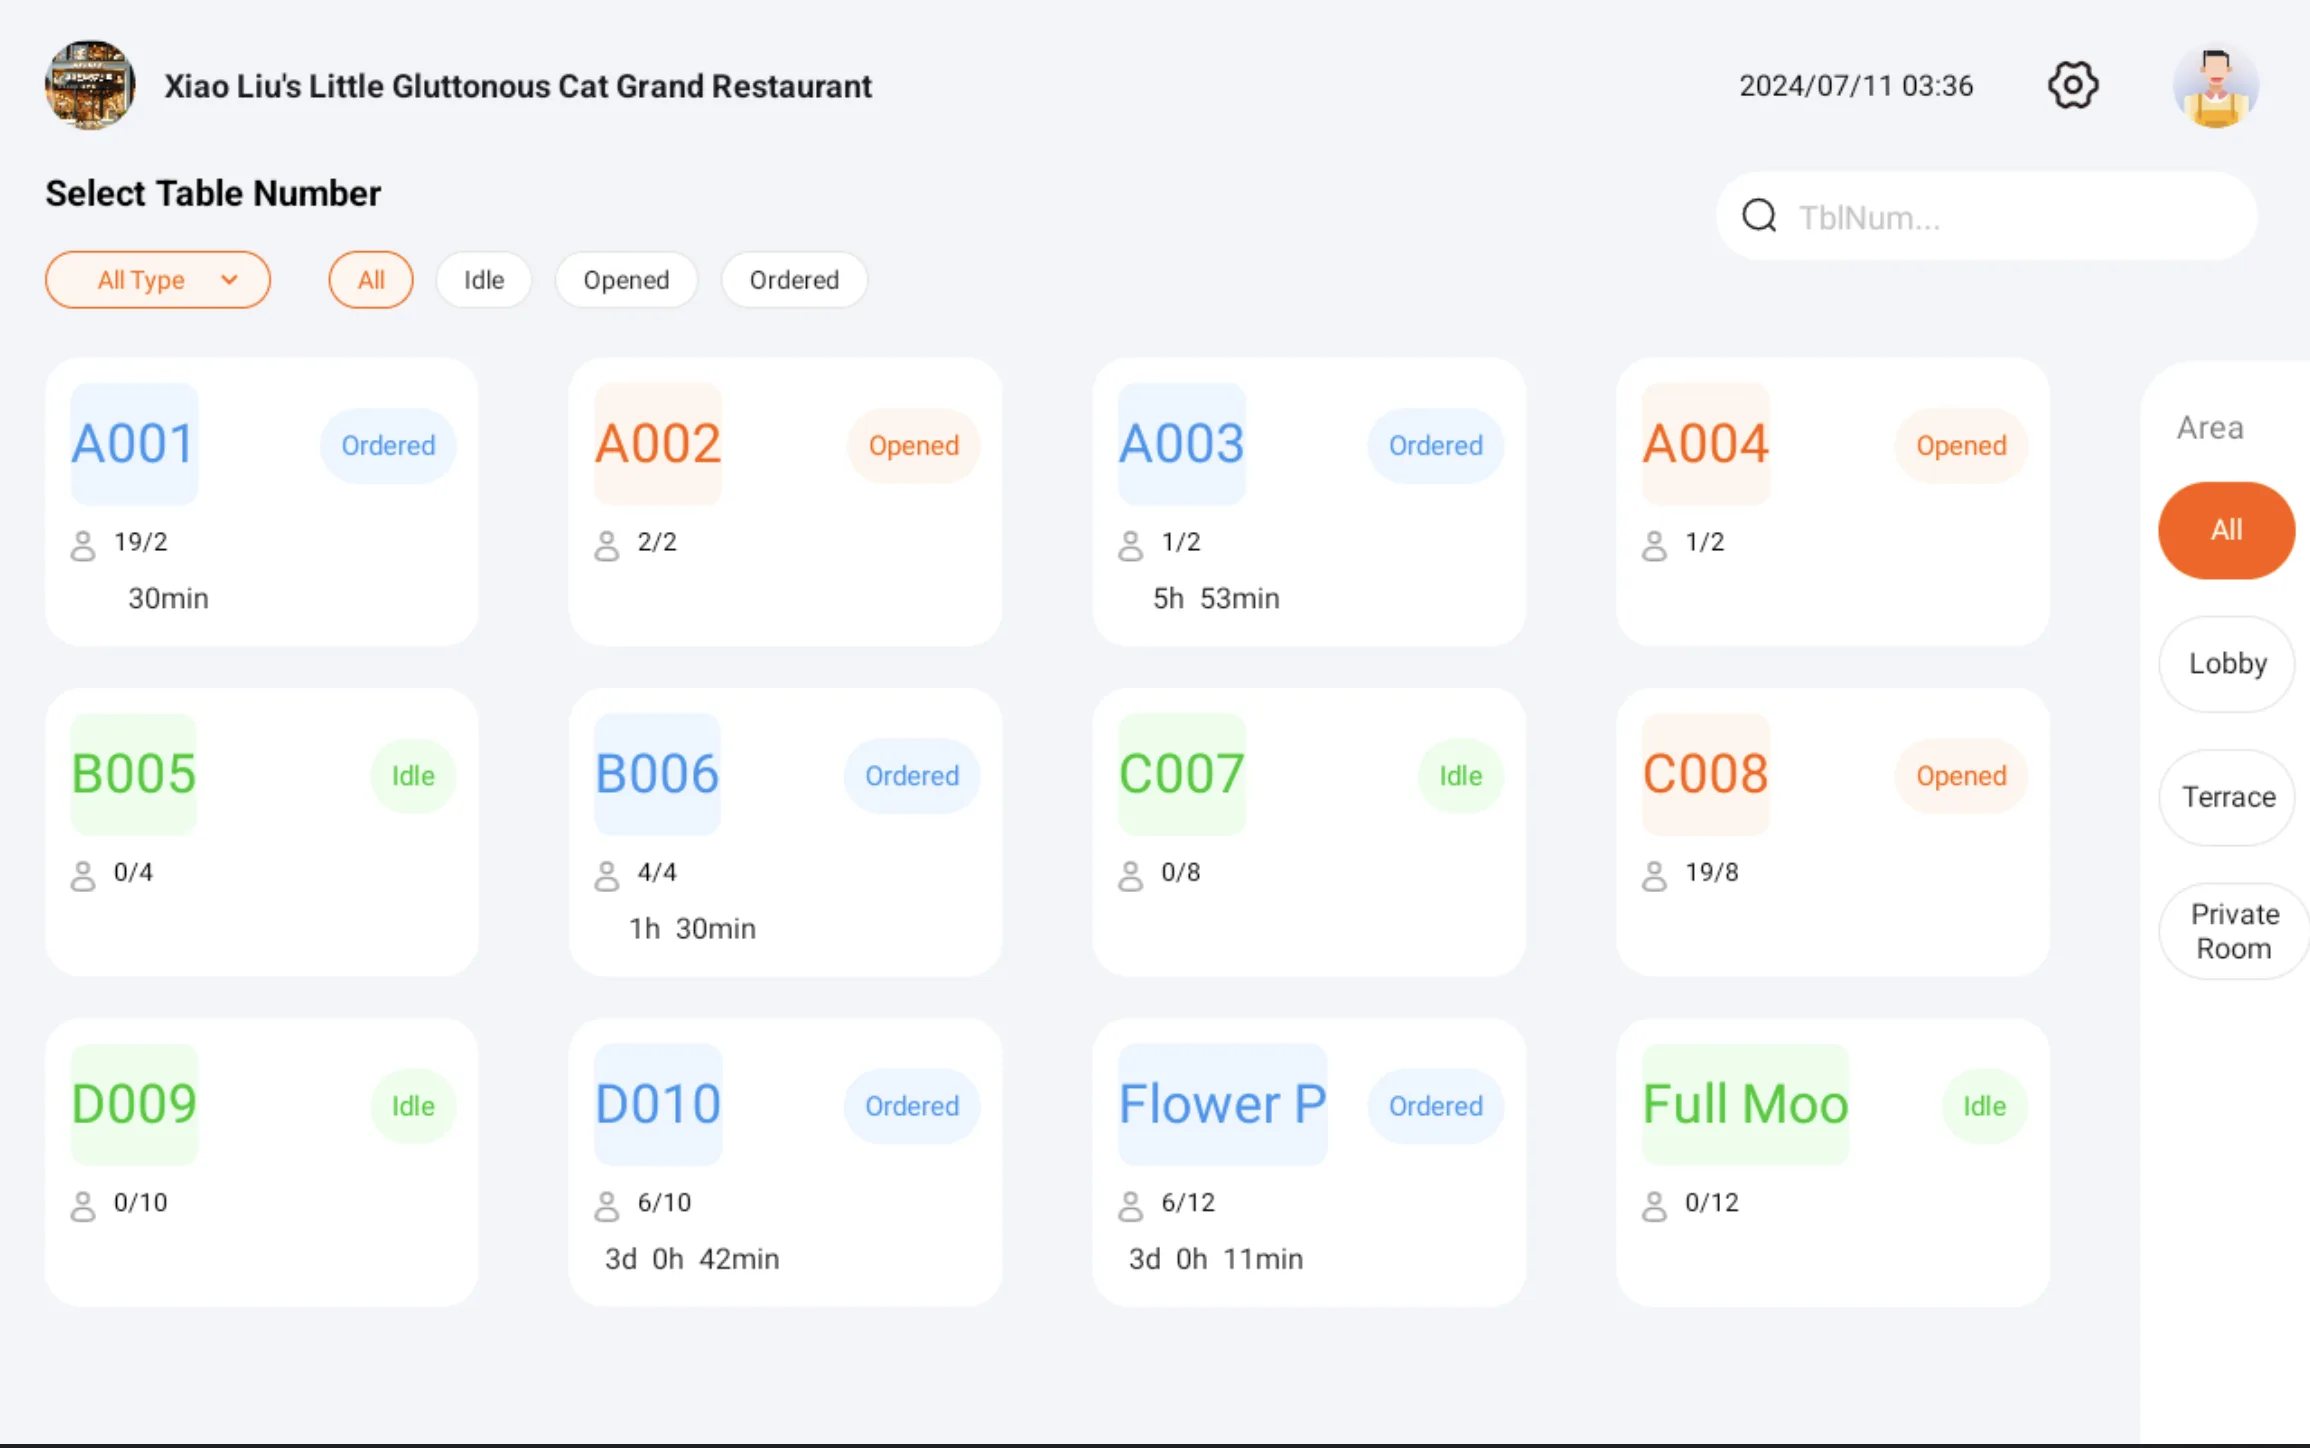Filter tables by Ordered status

coord(794,280)
